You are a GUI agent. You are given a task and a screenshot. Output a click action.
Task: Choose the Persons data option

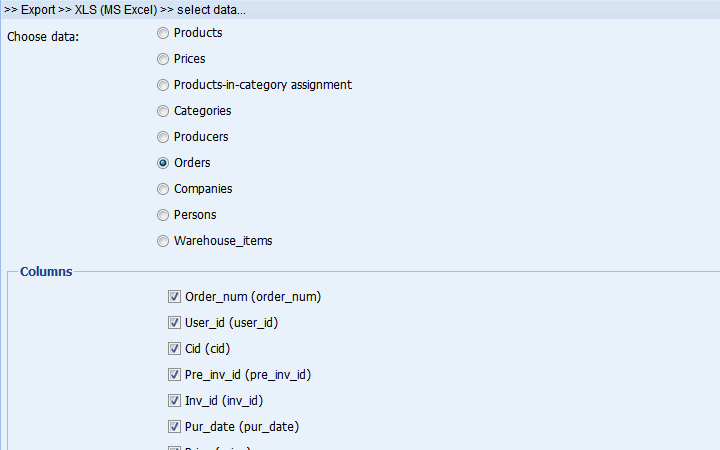[163, 215]
